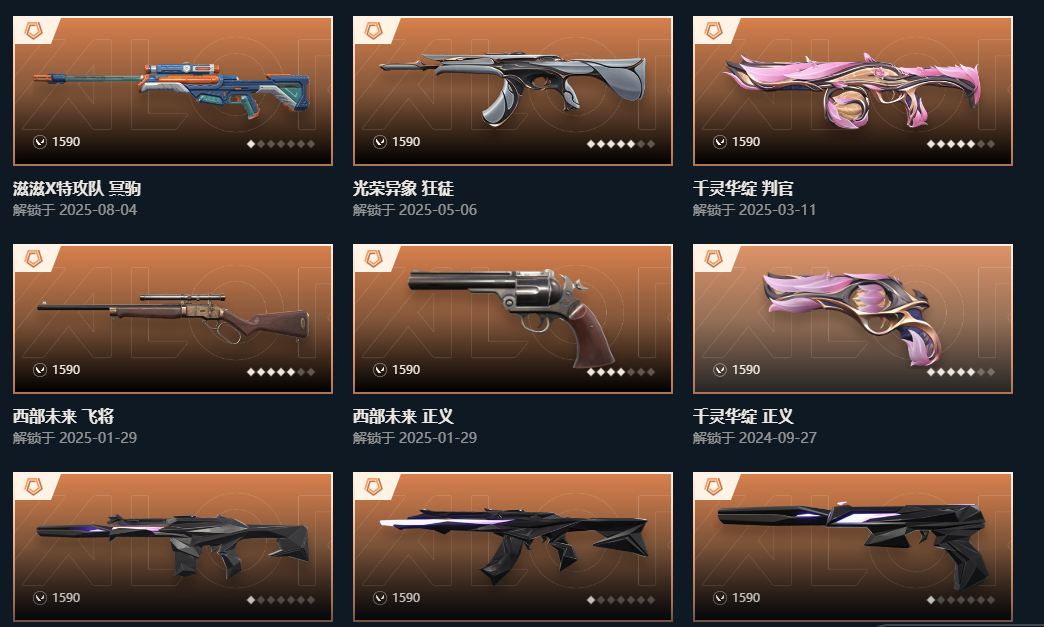
Task: Open the 西部未来 飞将 lever-action rifle image
Action: (x=173, y=318)
